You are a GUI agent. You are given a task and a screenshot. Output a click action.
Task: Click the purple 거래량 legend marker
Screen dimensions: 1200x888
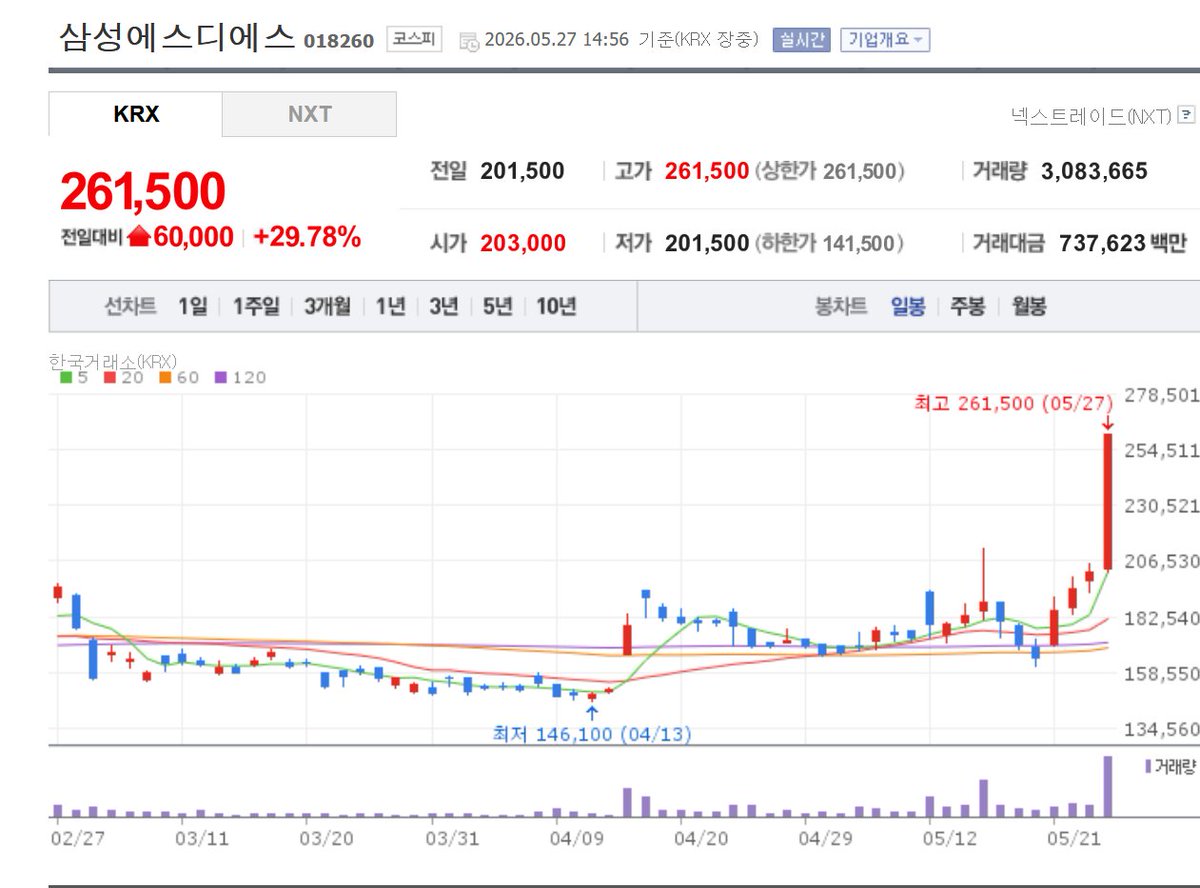pyautogui.click(x=1147, y=766)
